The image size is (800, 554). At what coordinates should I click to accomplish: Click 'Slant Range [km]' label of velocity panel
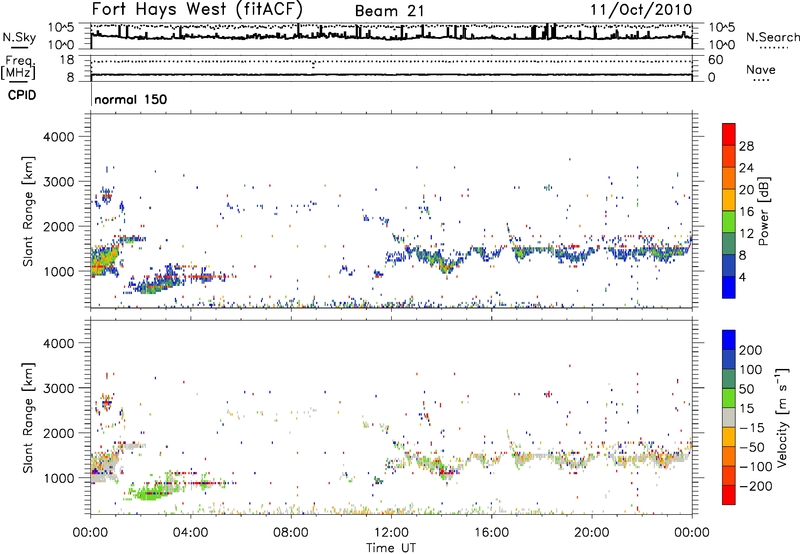tap(28, 417)
